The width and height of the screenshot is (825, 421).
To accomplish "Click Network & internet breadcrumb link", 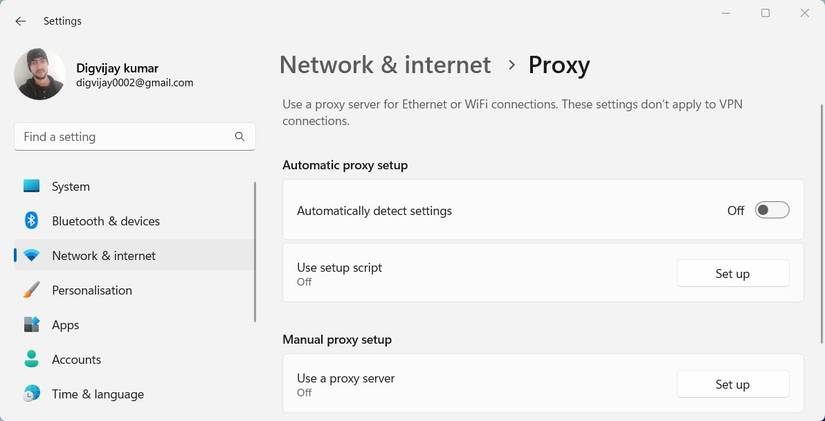I will click(x=385, y=65).
